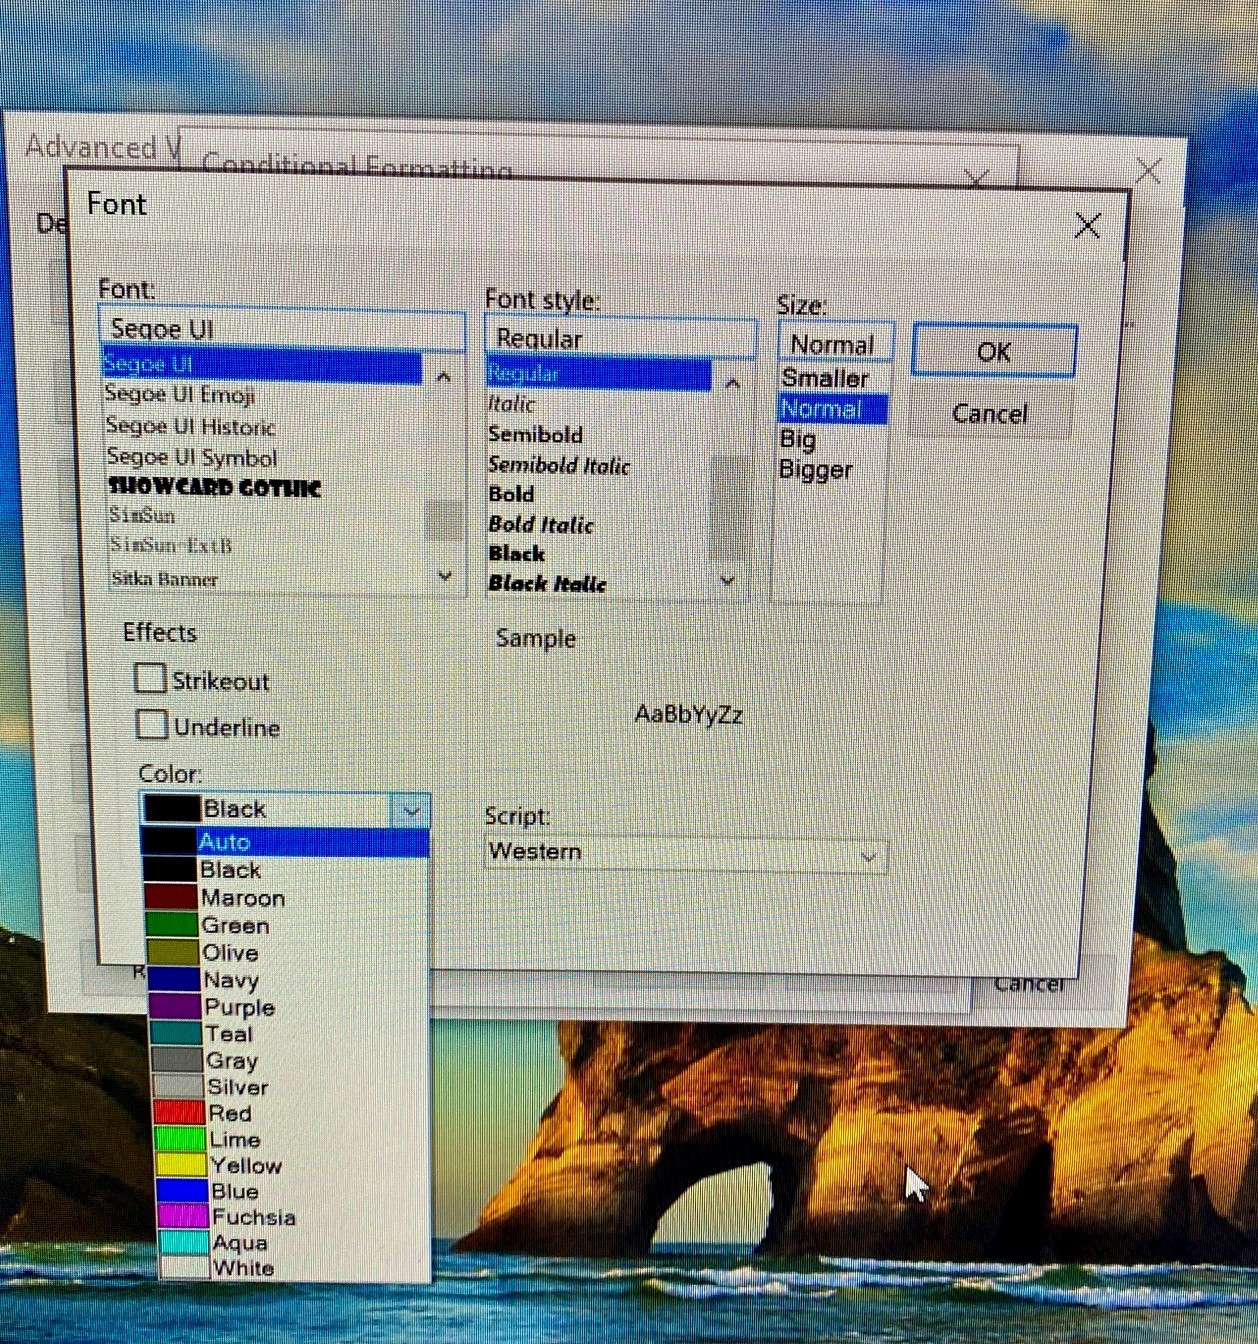Pick Blue color
Viewport: 1258px width, 1344px height.
point(294,1191)
